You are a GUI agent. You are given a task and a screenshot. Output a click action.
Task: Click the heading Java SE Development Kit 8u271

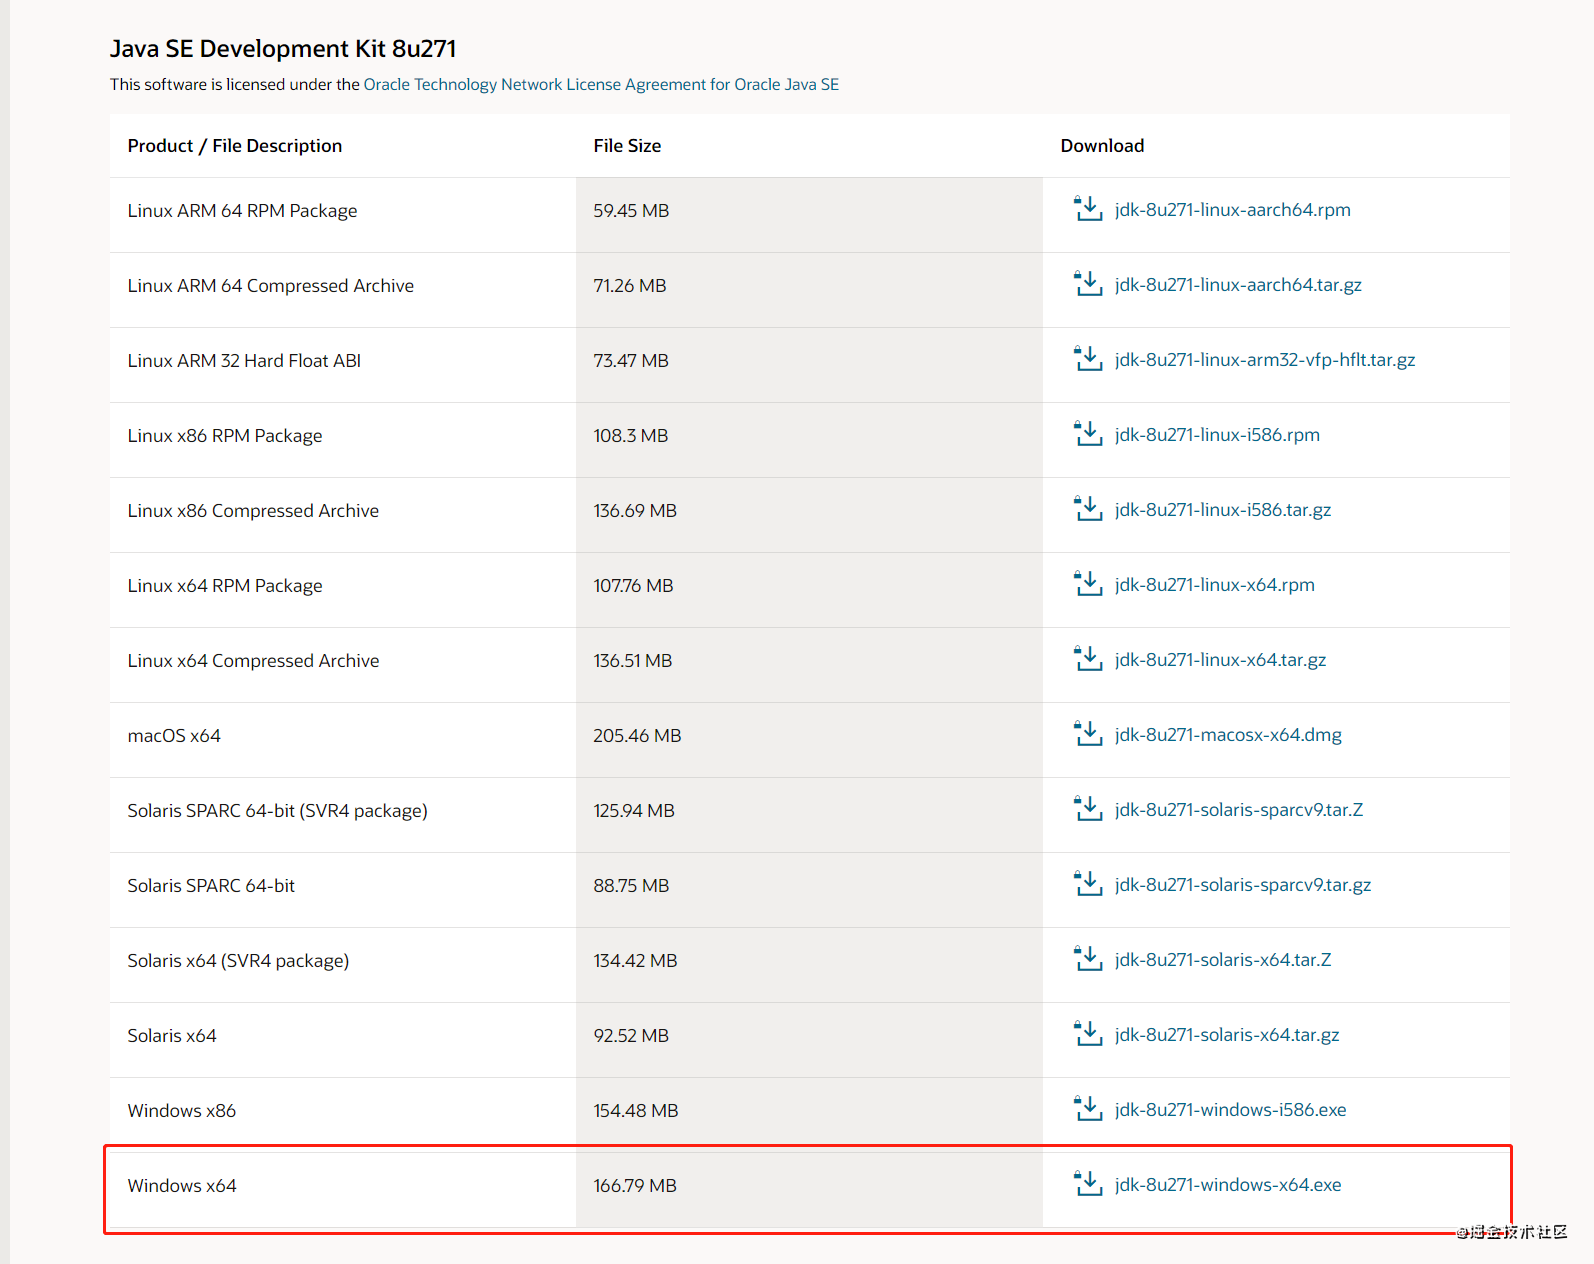pos(283,49)
